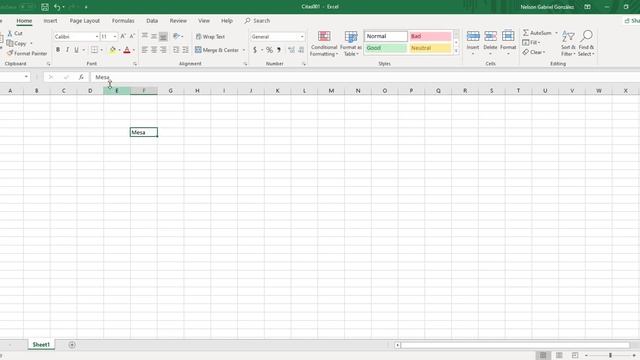
Task: Add a new sheet with the plus button
Action: (72, 345)
